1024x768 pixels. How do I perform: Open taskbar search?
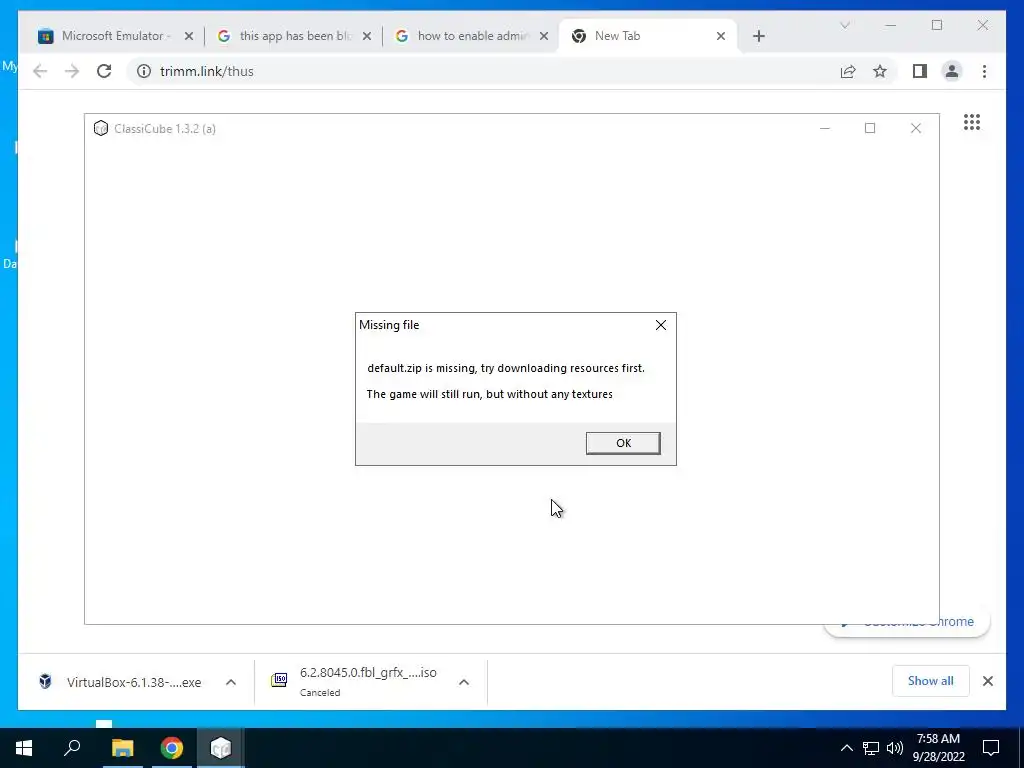pyautogui.click(x=72, y=748)
